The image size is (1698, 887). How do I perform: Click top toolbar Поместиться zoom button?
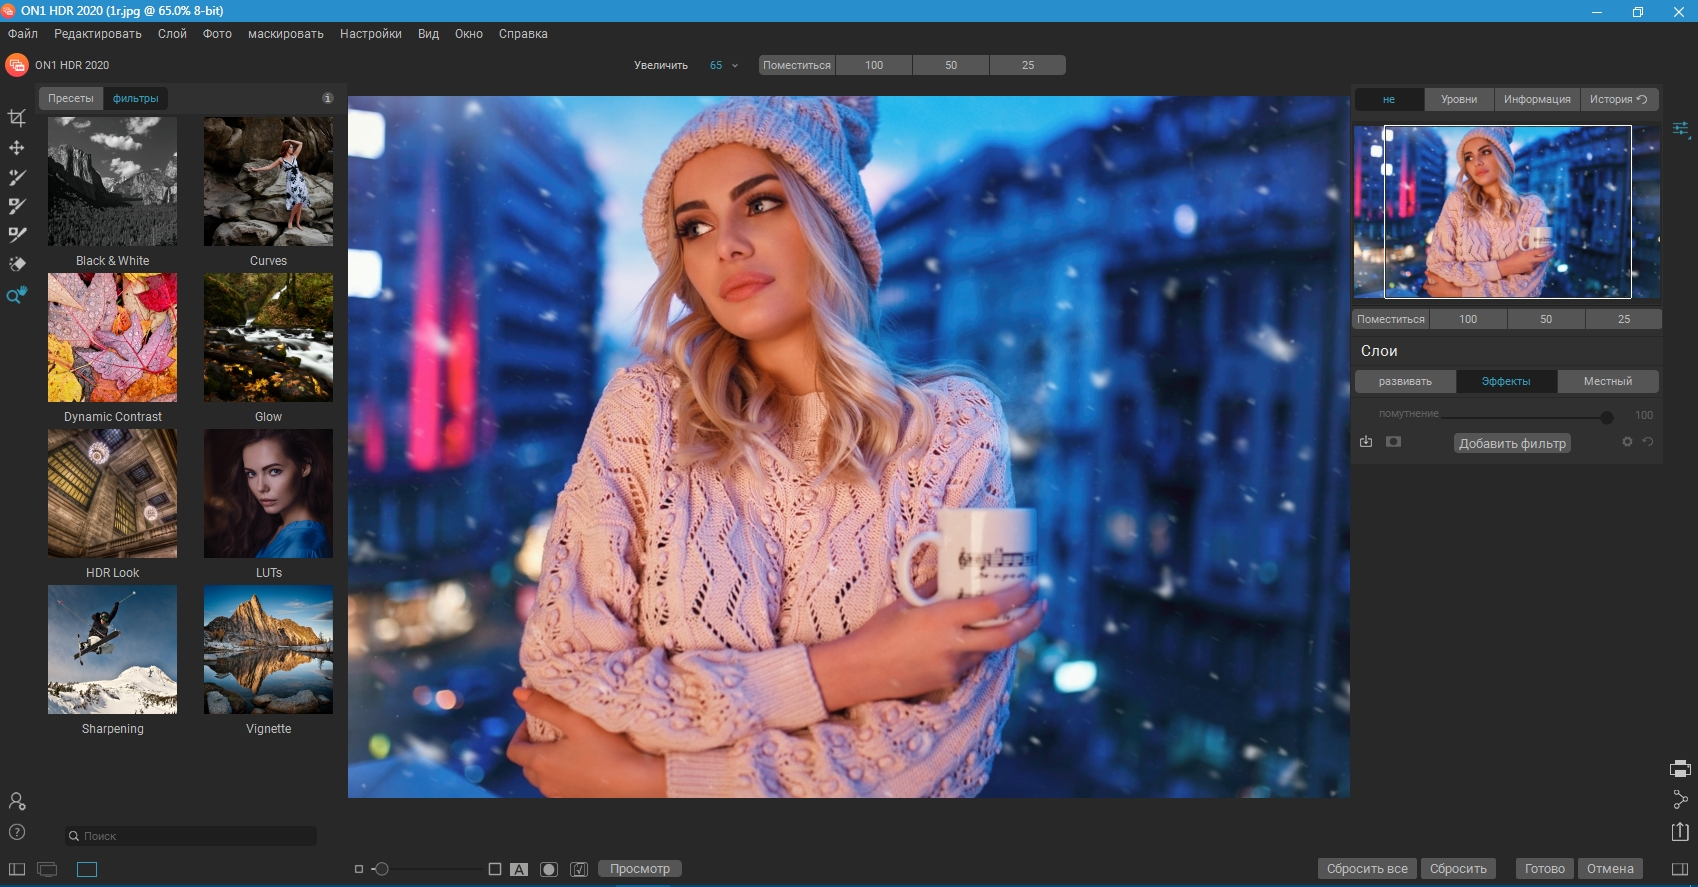tap(797, 65)
